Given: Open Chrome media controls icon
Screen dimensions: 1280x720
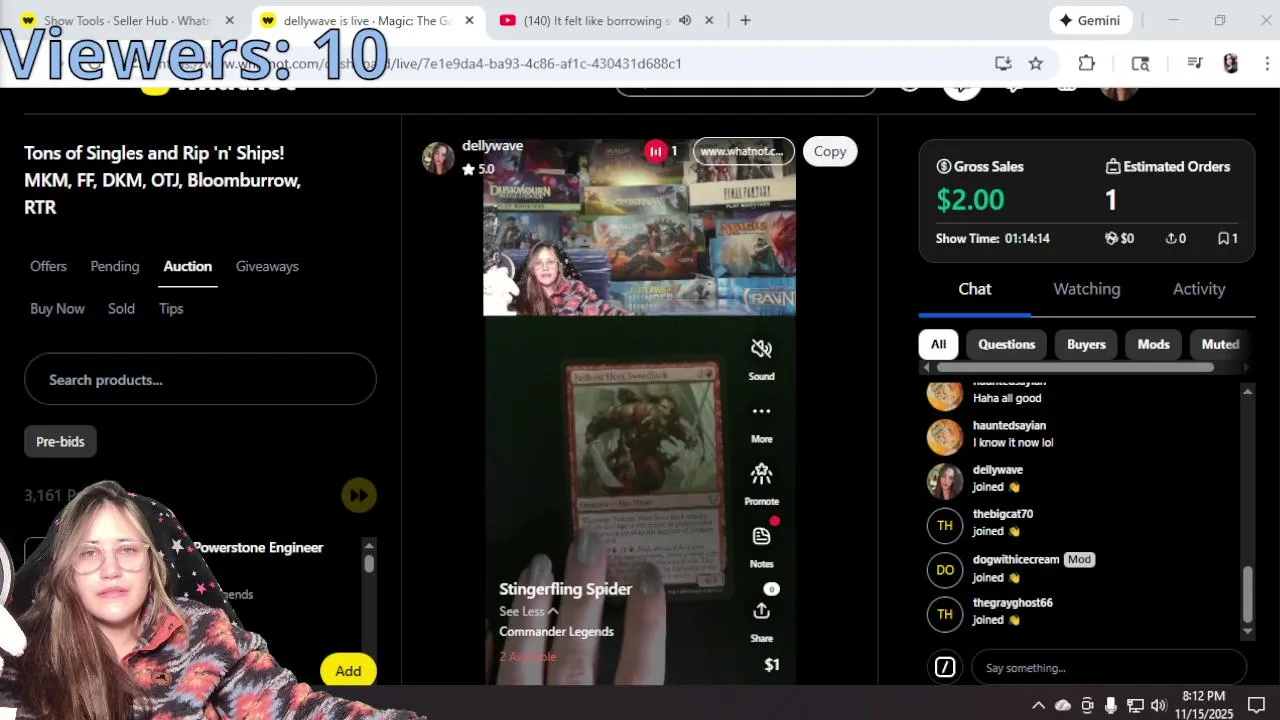Looking at the screenshot, I should [1194, 63].
